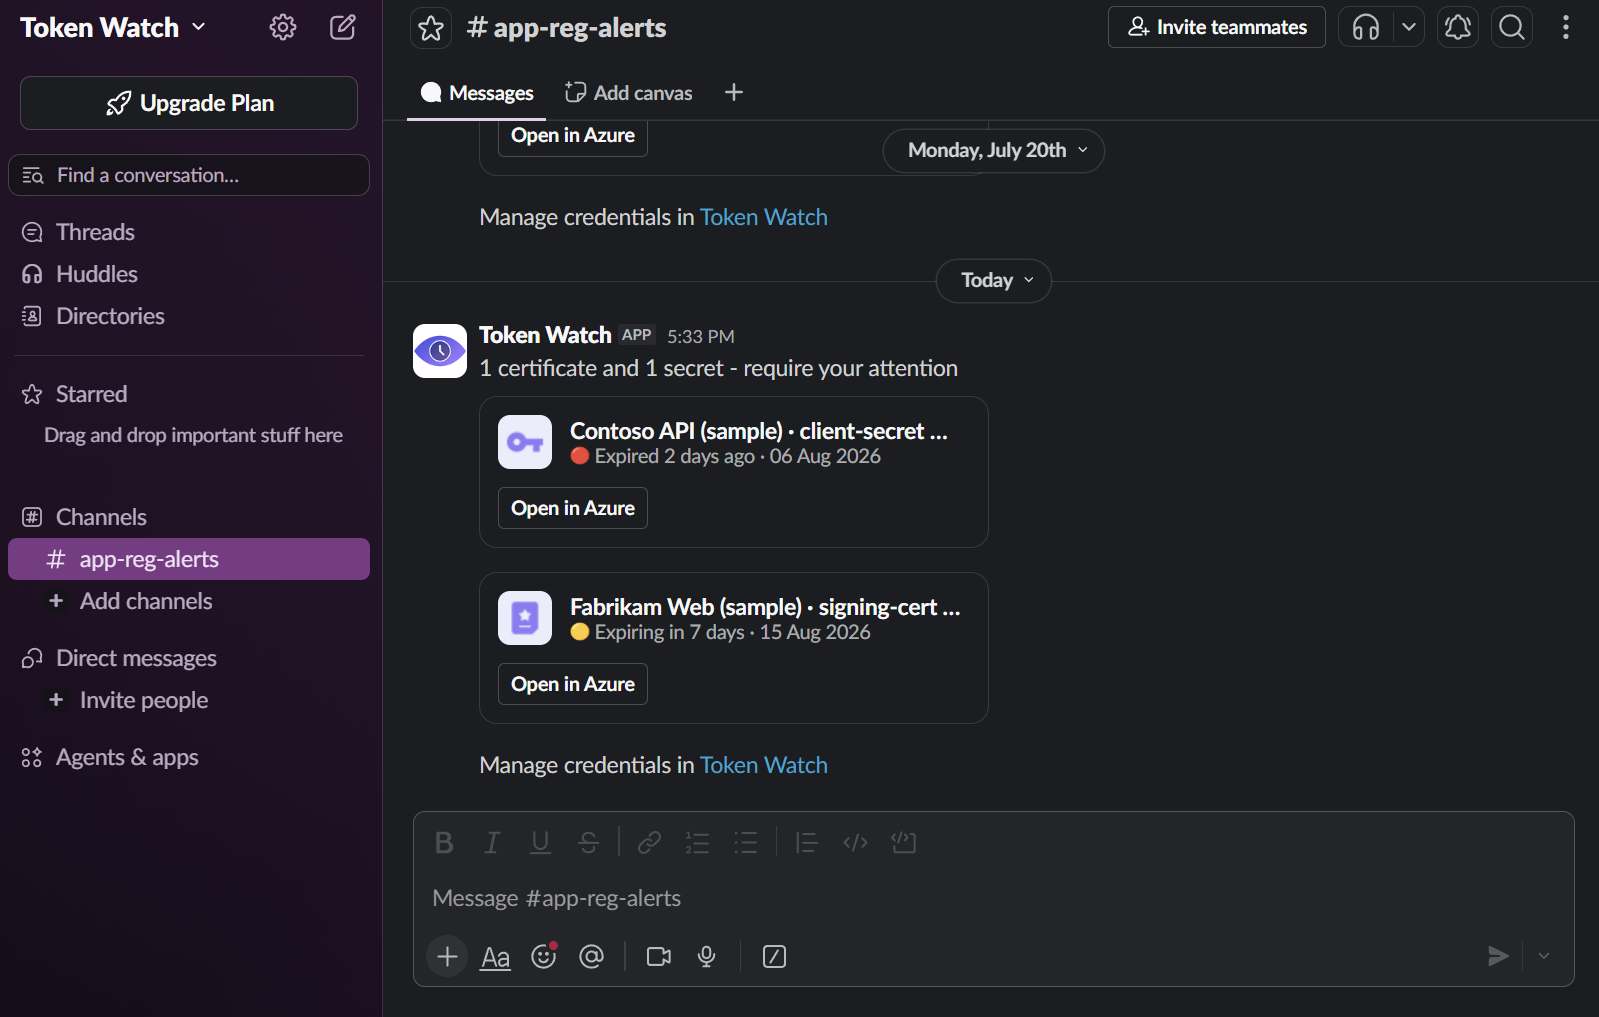Click Fabrikam Web certificate icon
Screen dimensions: 1599x1017
[x=525, y=618]
